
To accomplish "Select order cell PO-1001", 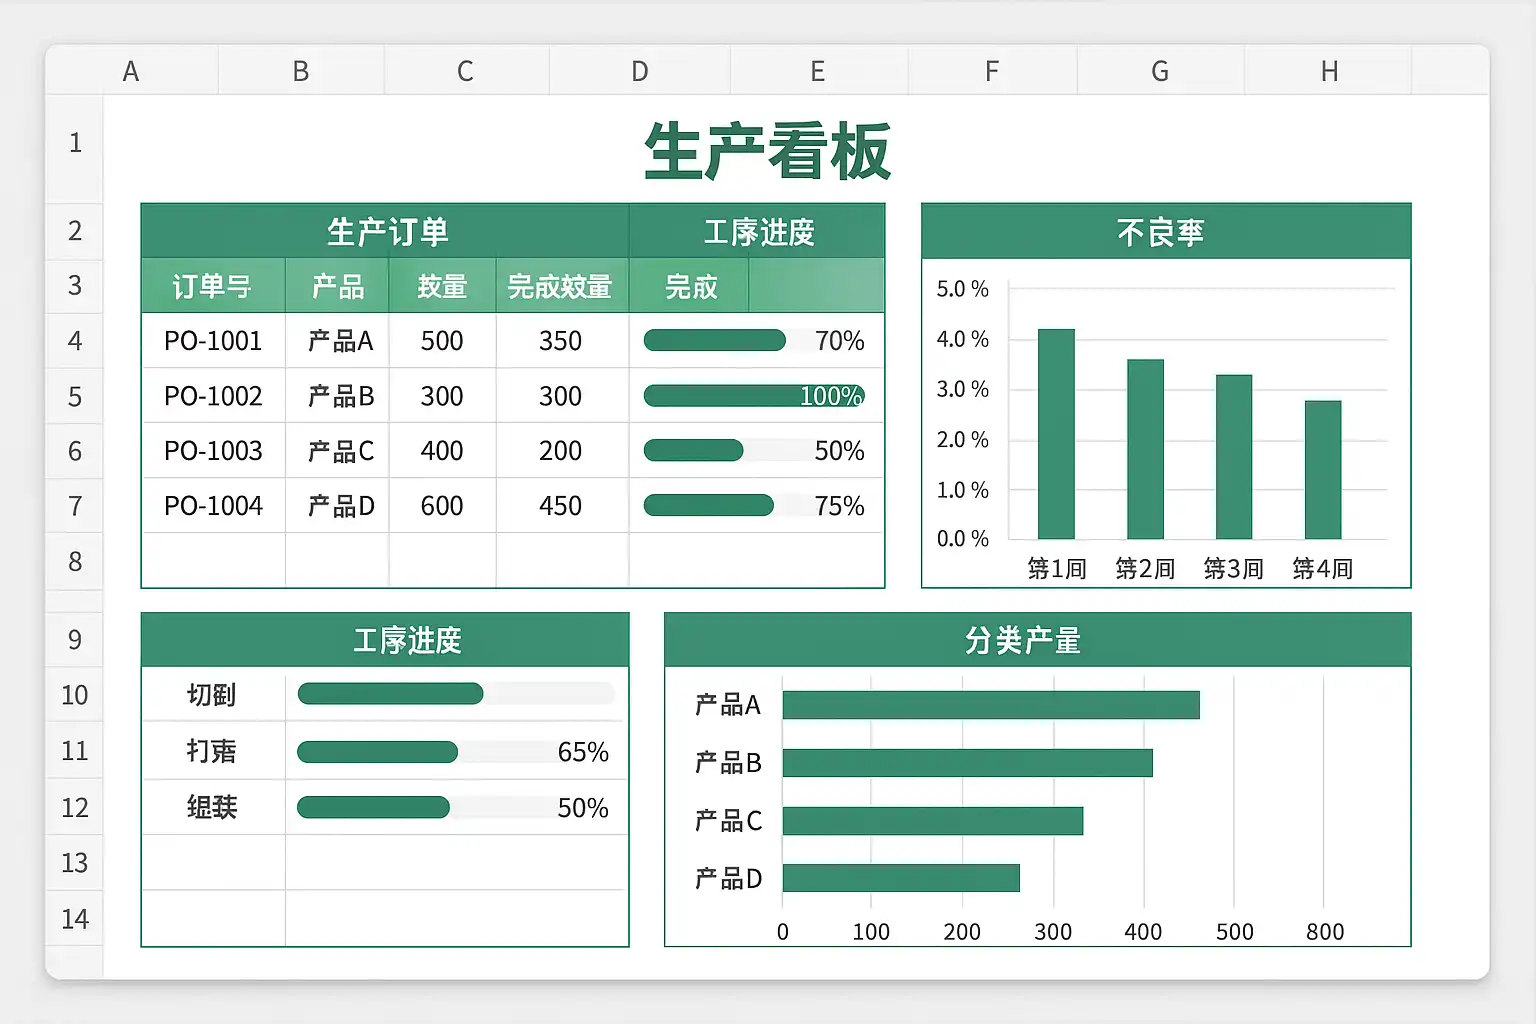I will [x=213, y=341].
